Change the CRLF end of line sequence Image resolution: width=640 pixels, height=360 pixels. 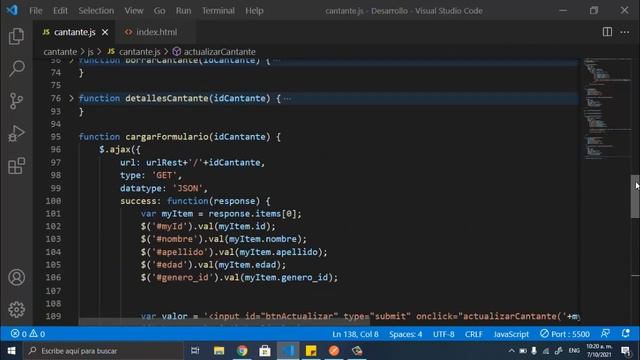click(x=473, y=334)
